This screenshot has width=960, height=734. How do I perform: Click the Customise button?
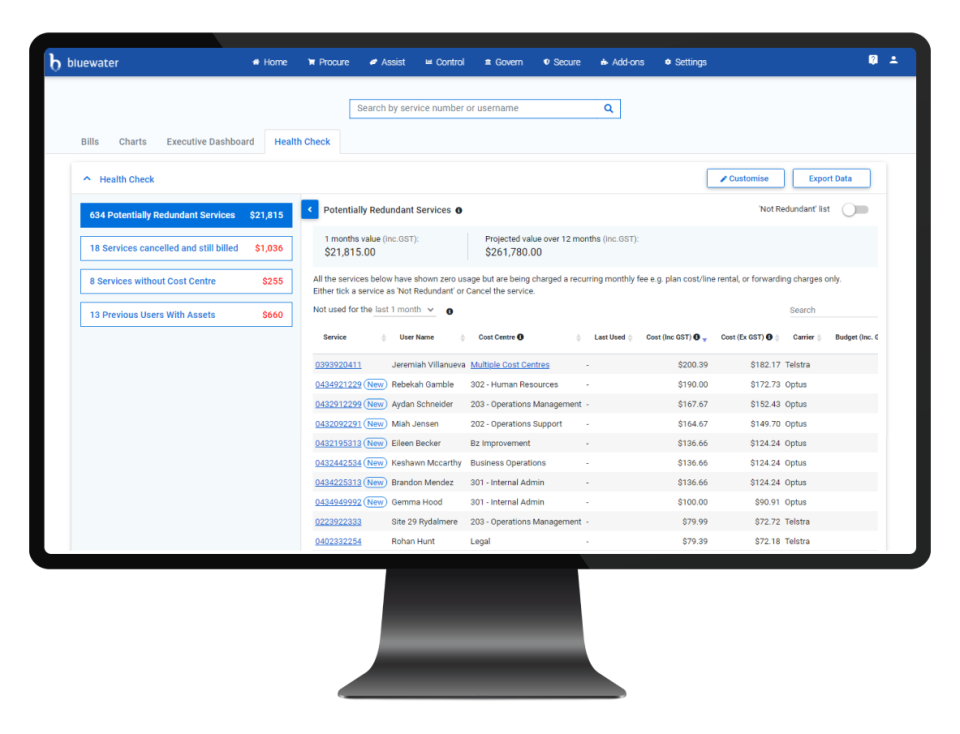[x=745, y=178]
